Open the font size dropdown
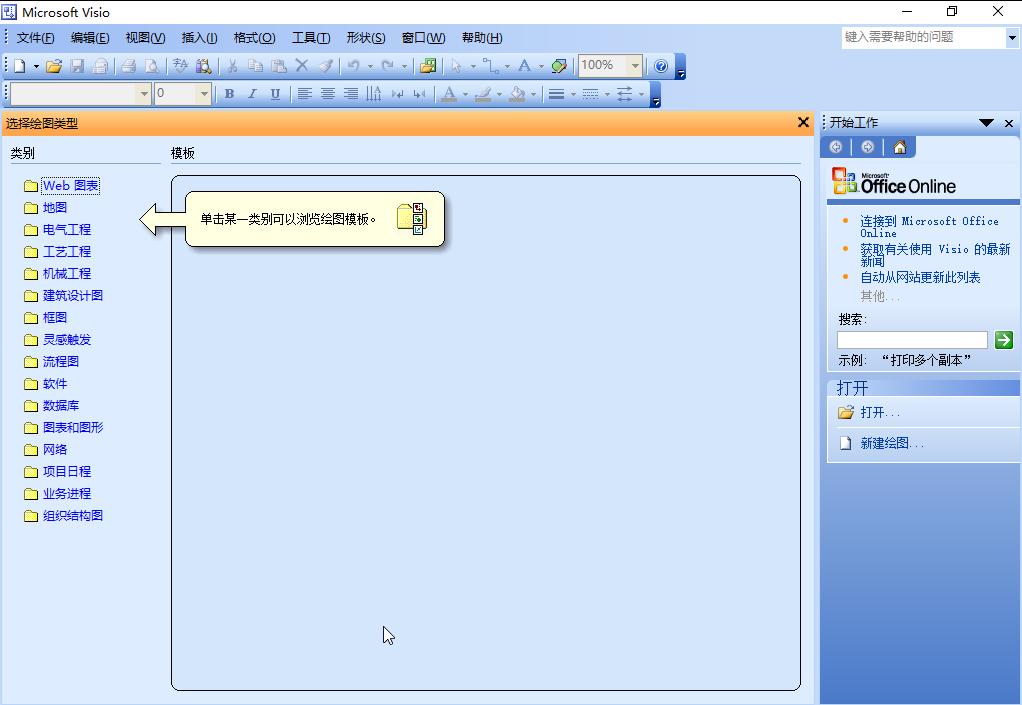Screen dimensions: 1022x705 [204, 94]
